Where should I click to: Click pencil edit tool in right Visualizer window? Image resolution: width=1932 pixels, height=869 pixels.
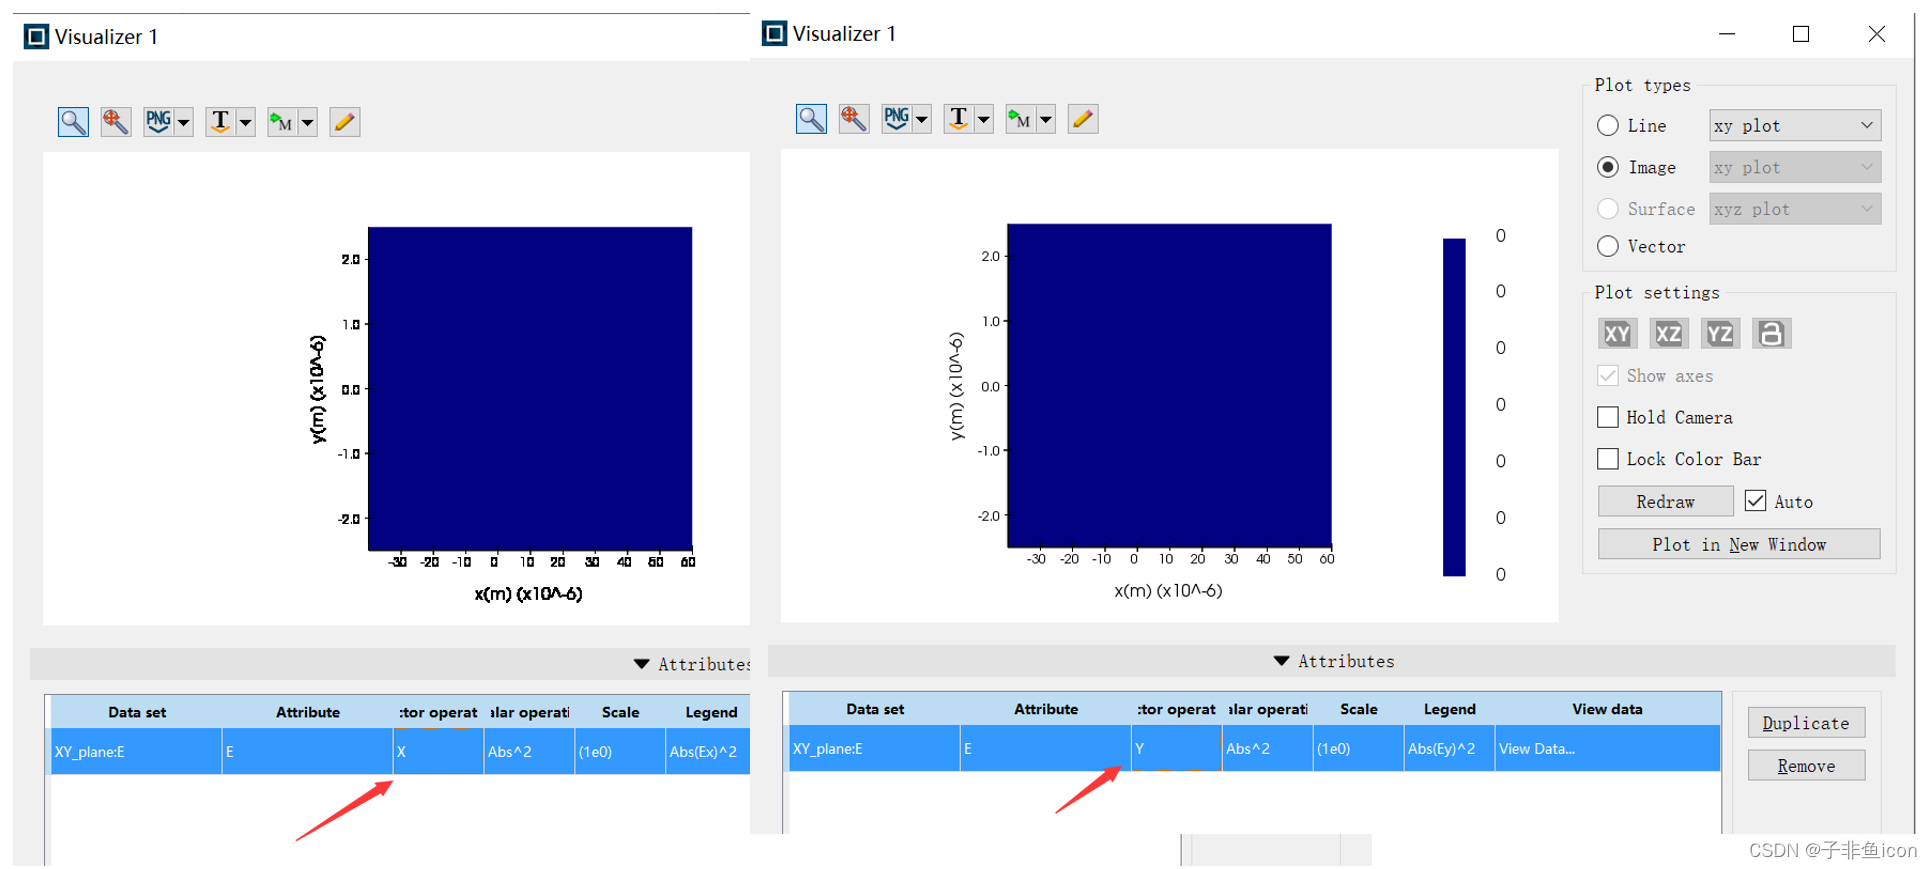point(1083,119)
